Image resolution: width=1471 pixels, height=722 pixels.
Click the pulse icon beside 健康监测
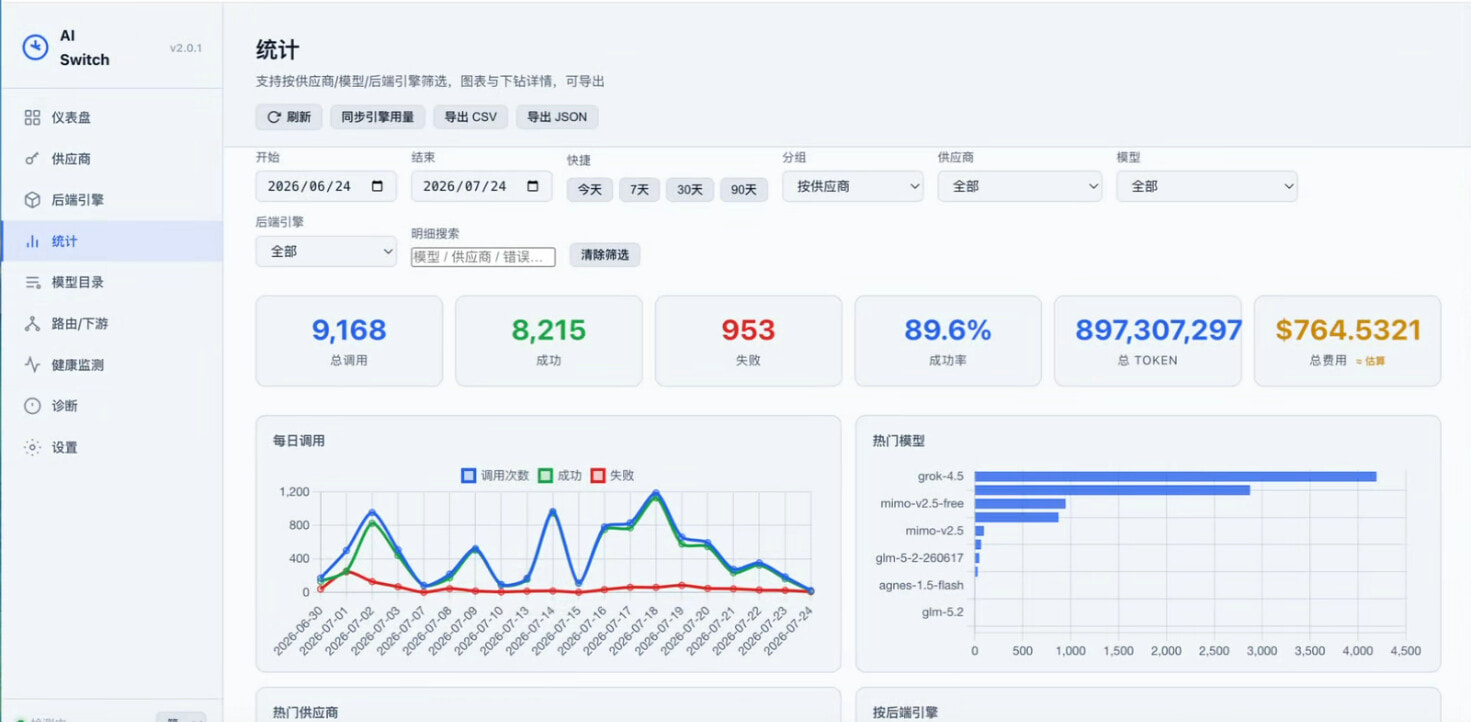coord(32,365)
